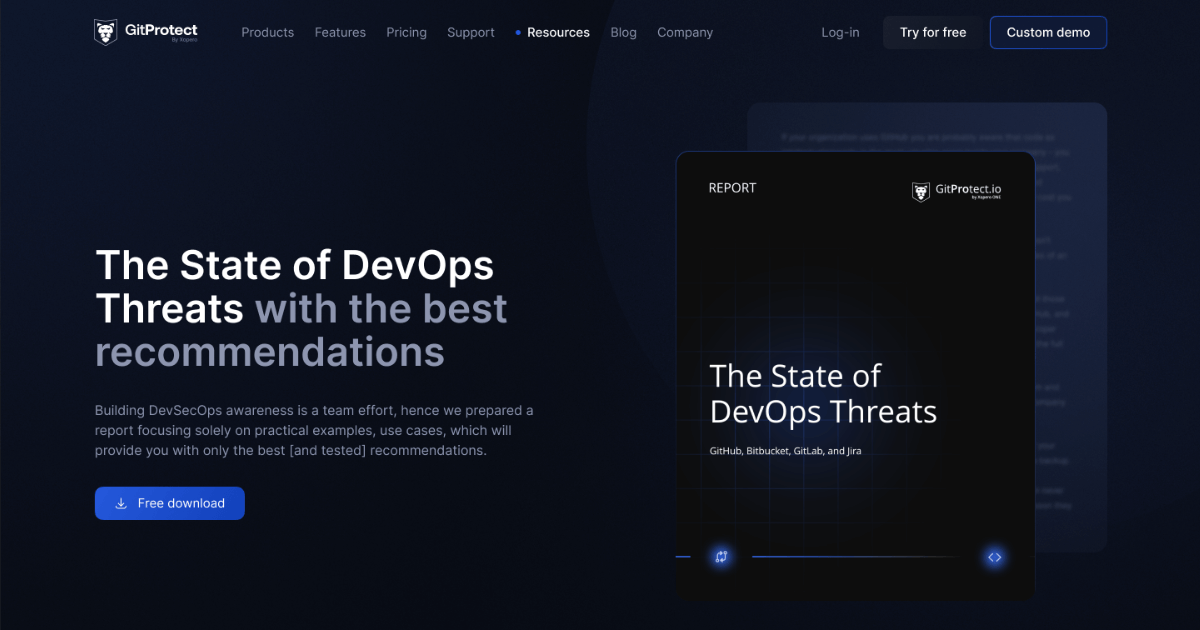Click the bear emblem beside GitProtect navbar text

pos(103,31)
